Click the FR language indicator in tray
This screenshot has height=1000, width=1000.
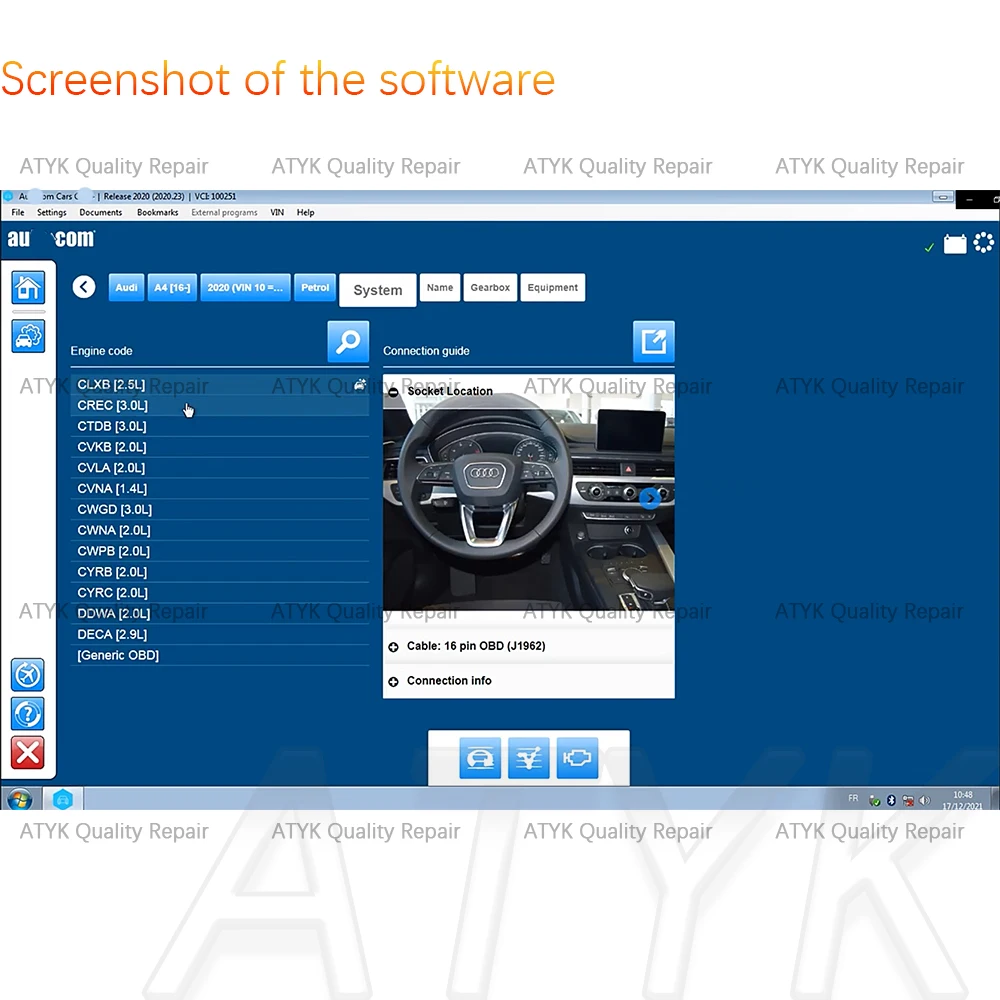coord(853,798)
